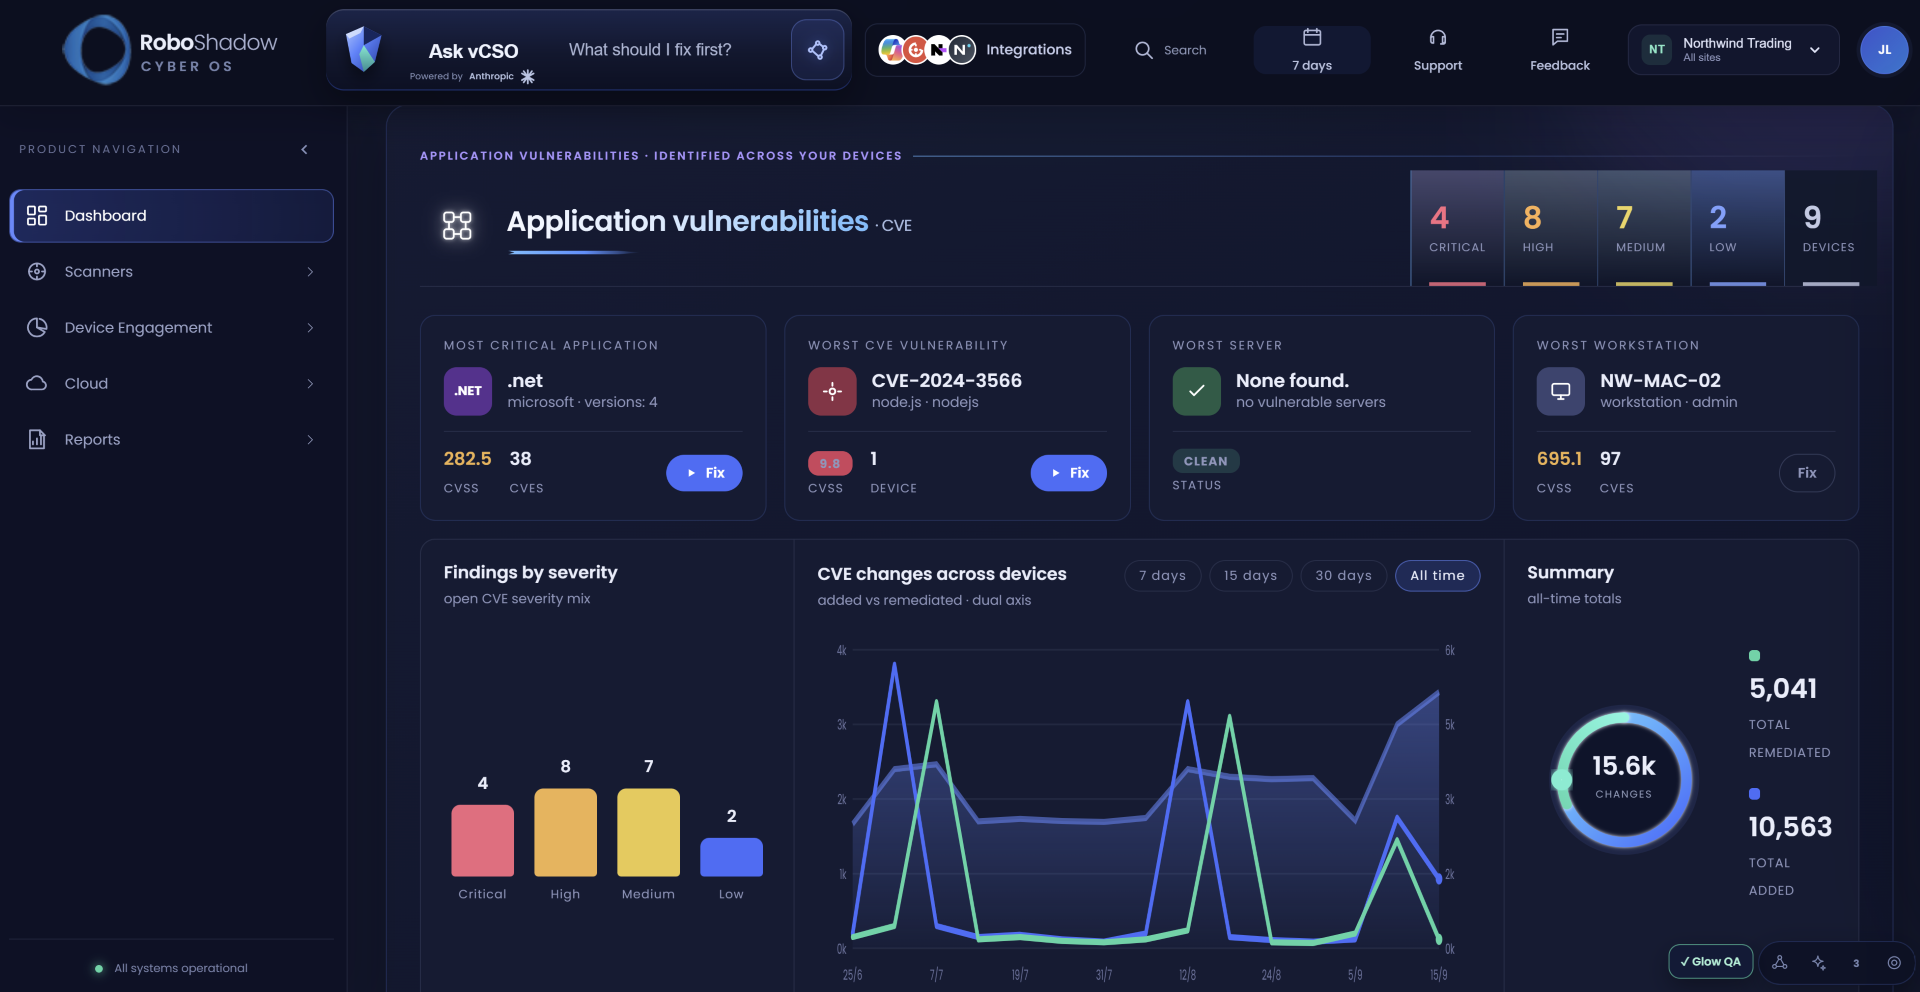This screenshot has width=1920, height=992.
Task: Open the Feedback message icon
Action: pos(1560,38)
